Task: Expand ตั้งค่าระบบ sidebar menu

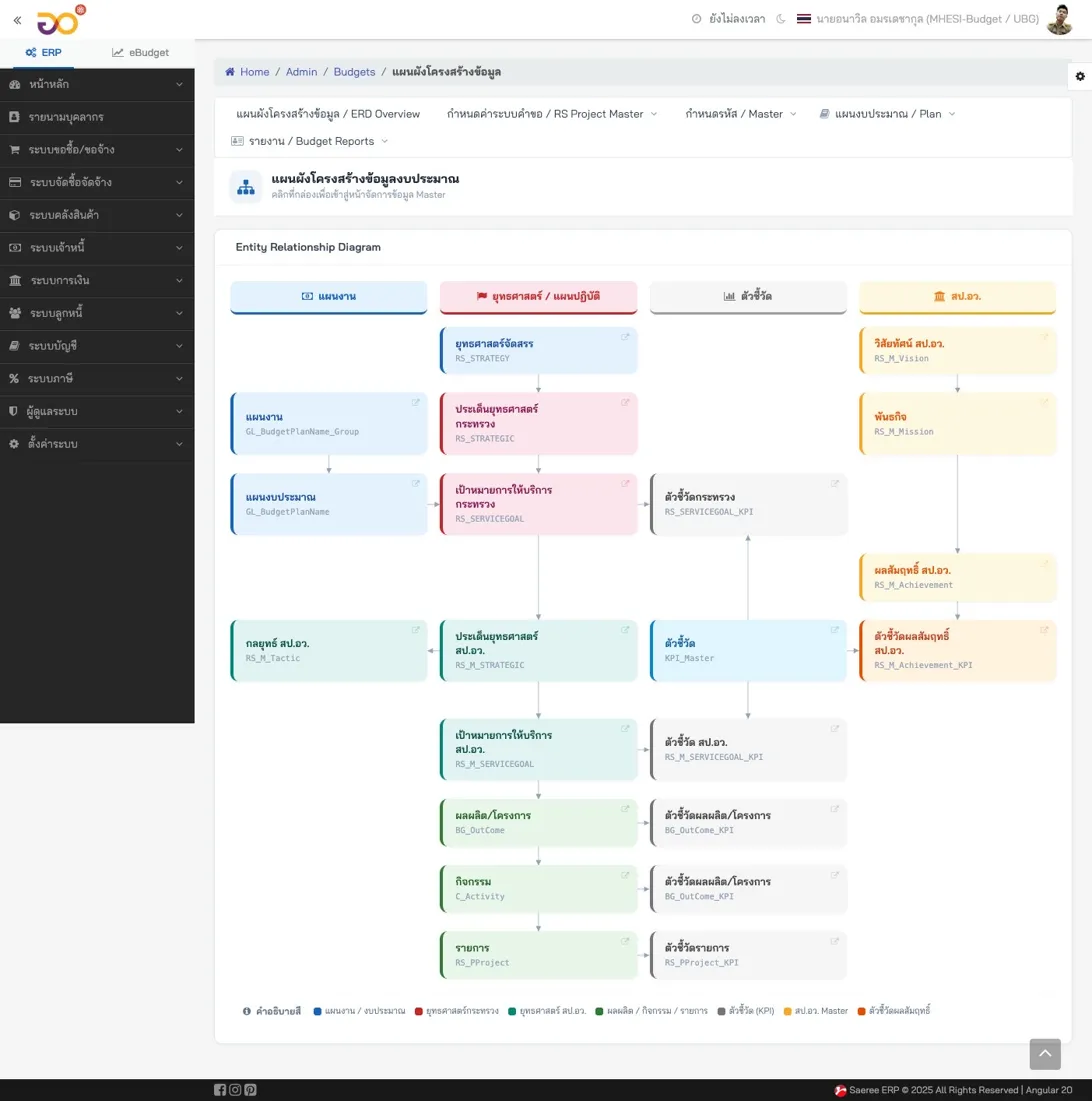Action: [x=97, y=444]
